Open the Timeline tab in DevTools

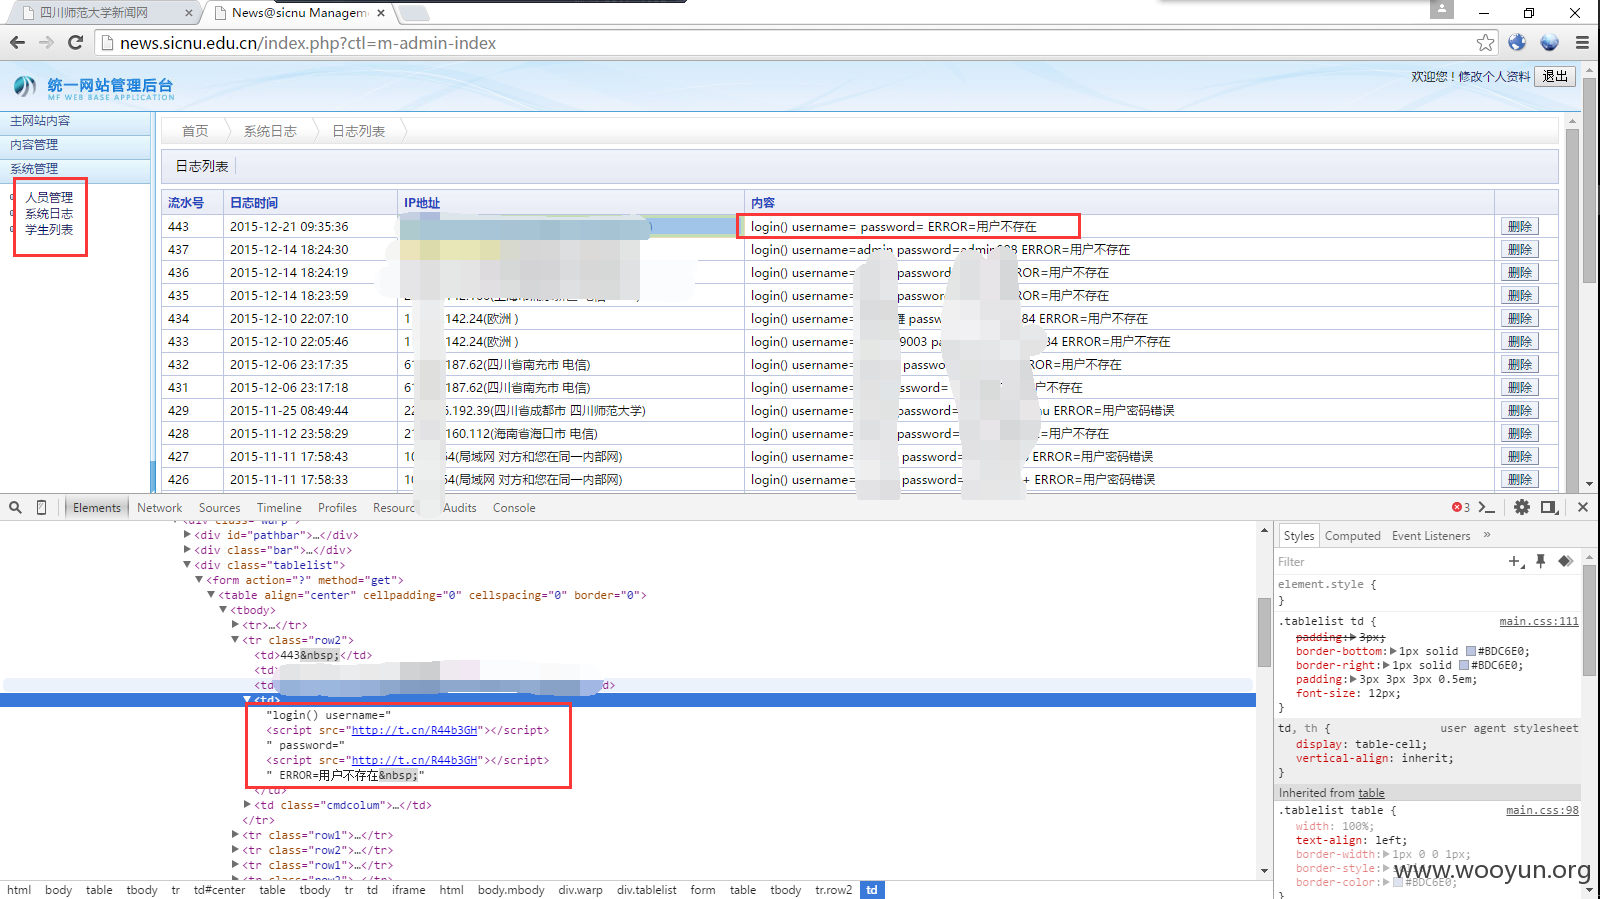coord(279,508)
